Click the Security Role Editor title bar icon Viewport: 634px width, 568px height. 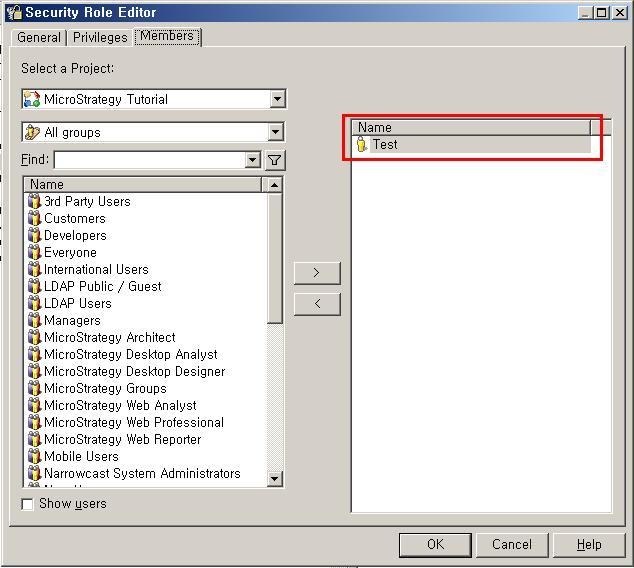point(15,12)
